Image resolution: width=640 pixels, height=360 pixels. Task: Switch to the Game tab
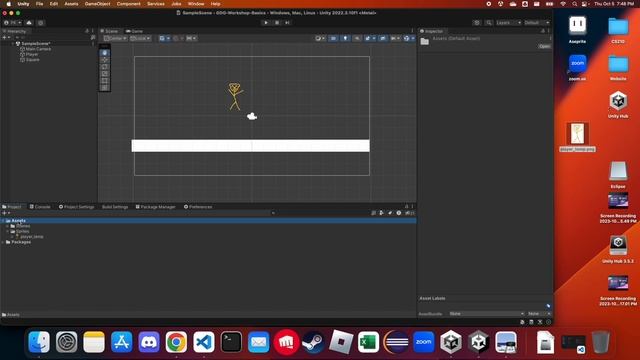(x=135, y=31)
